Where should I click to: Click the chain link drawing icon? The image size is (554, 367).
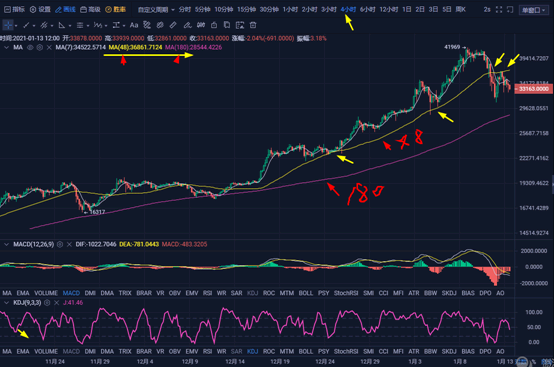(x=160, y=25)
